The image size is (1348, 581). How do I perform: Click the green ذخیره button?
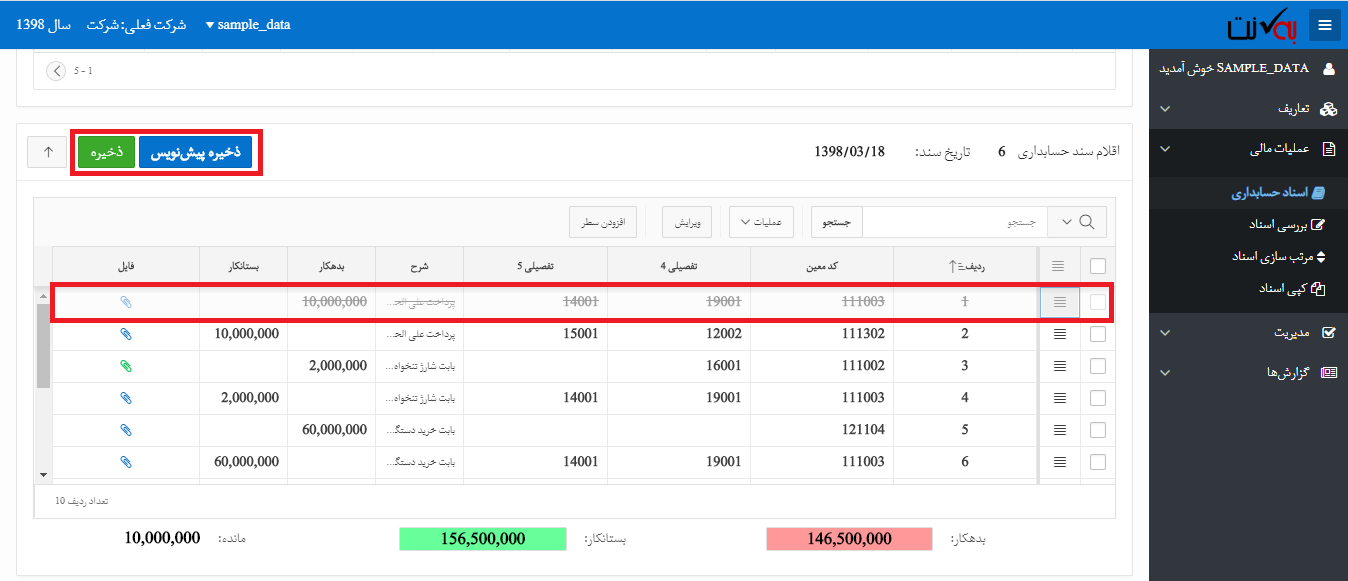pos(107,153)
